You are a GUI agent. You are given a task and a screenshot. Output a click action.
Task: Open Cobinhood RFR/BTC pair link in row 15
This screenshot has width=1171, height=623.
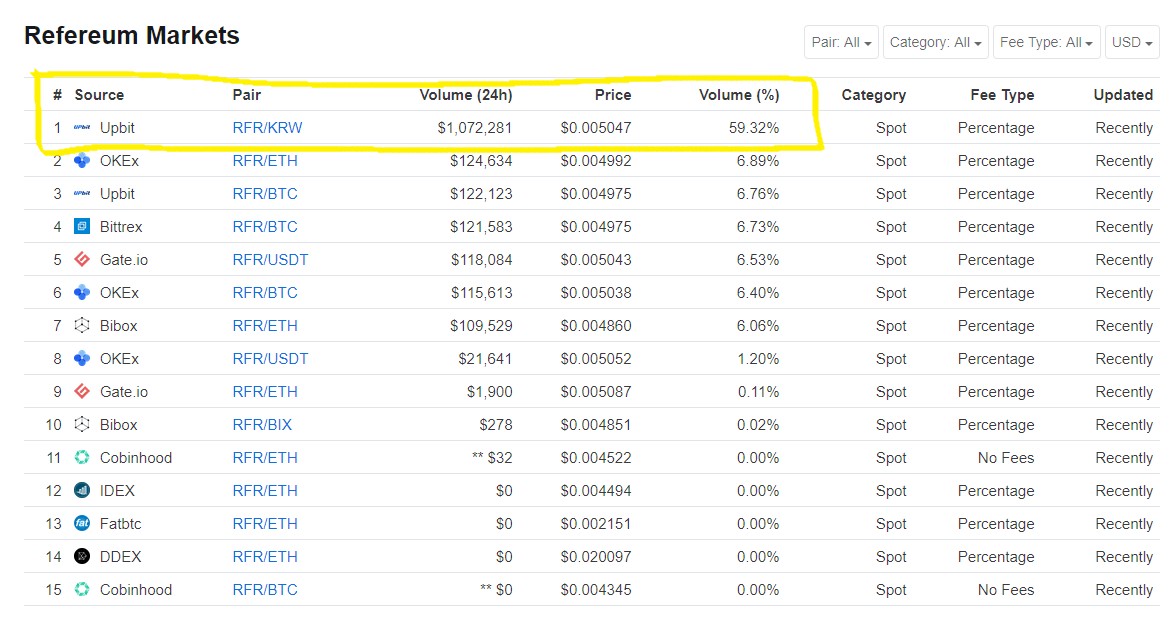tap(265, 589)
